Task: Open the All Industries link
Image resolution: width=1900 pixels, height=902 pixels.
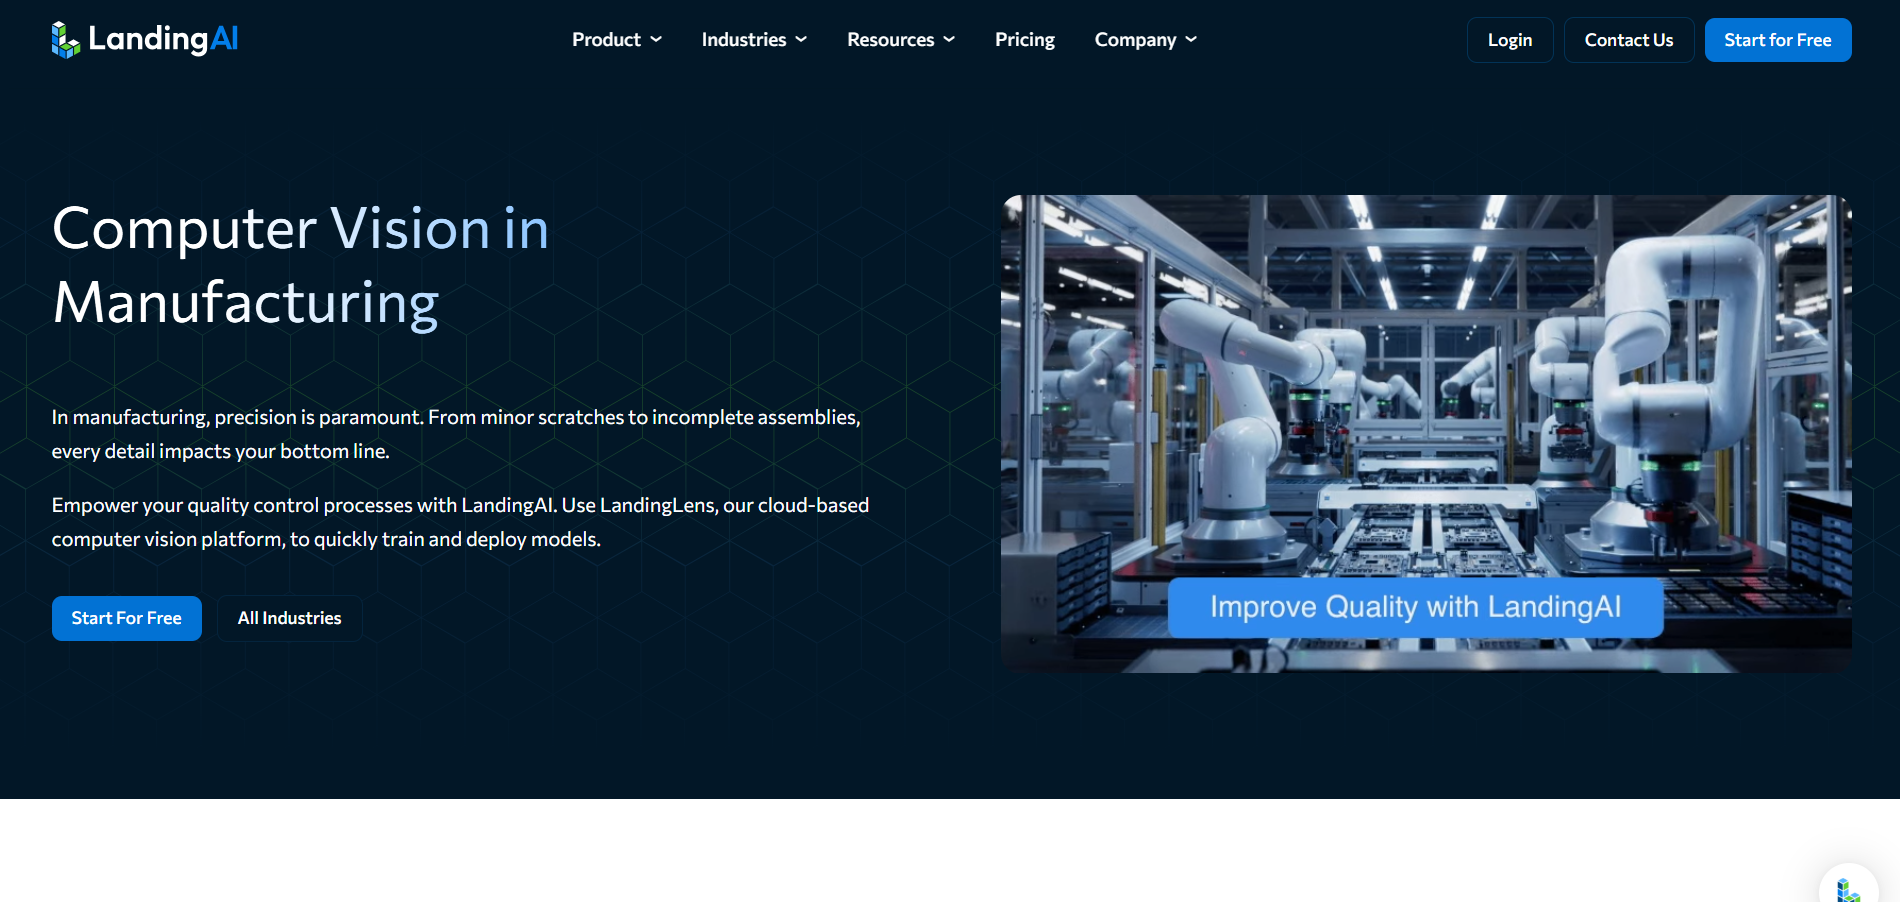Action: tap(290, 618)
